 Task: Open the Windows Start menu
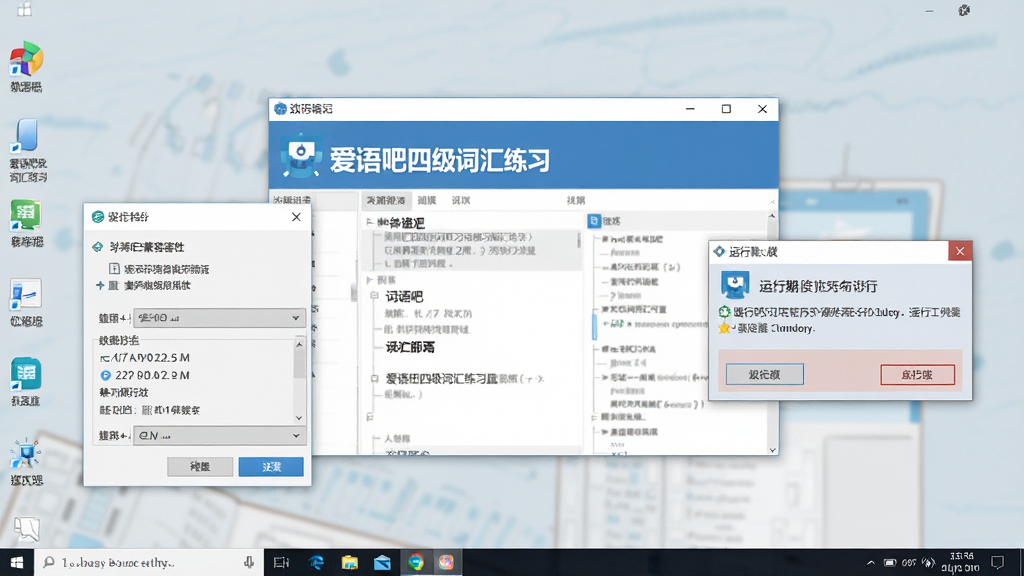(x=17, y=562)
